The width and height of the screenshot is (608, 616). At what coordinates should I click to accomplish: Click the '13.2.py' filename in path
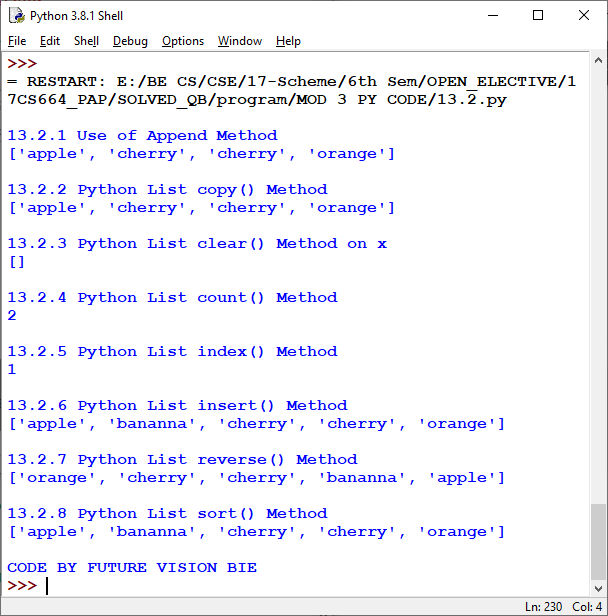pyautogui.click(x=472, y=100)
